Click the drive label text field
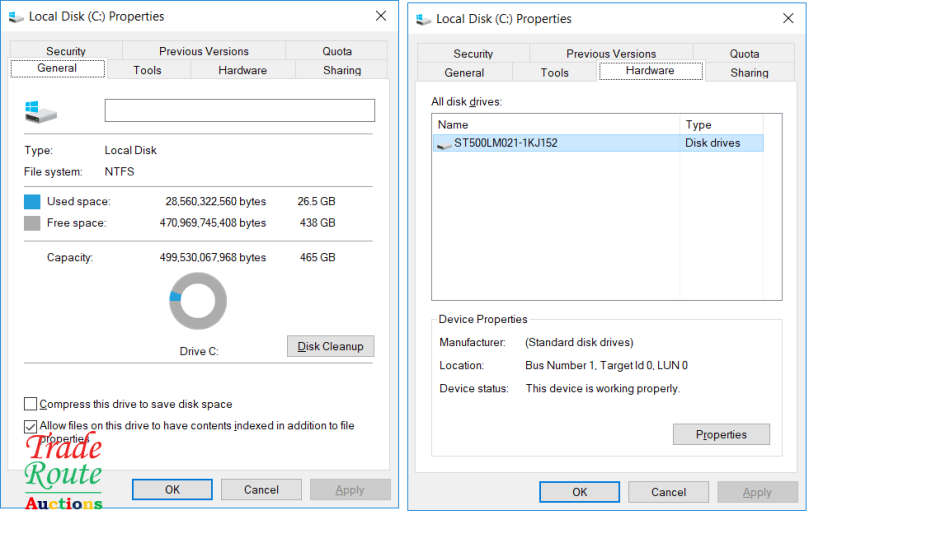The width and height of the screenshot is (950, 534). pos(239,111)
